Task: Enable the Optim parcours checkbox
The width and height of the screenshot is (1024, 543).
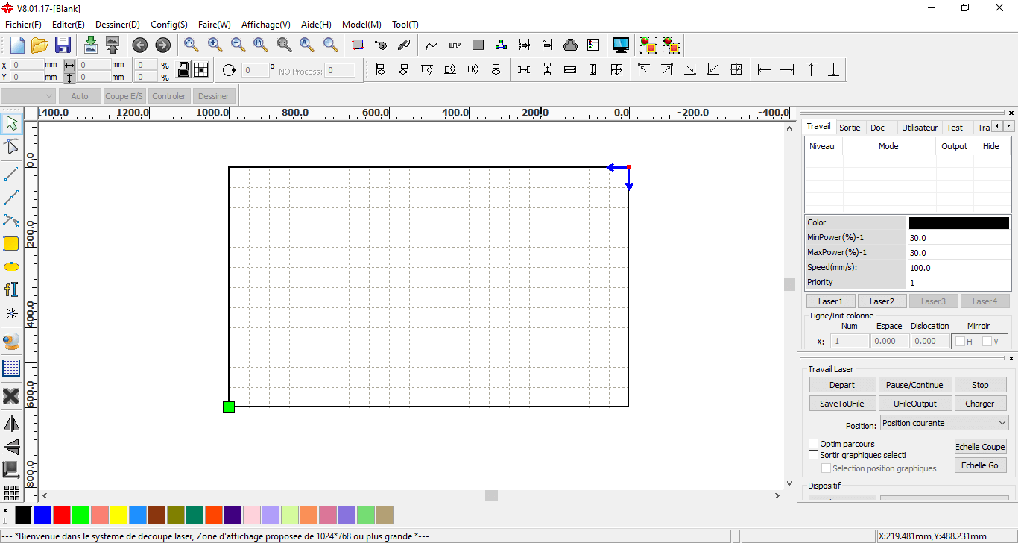Action: [813, 444]
